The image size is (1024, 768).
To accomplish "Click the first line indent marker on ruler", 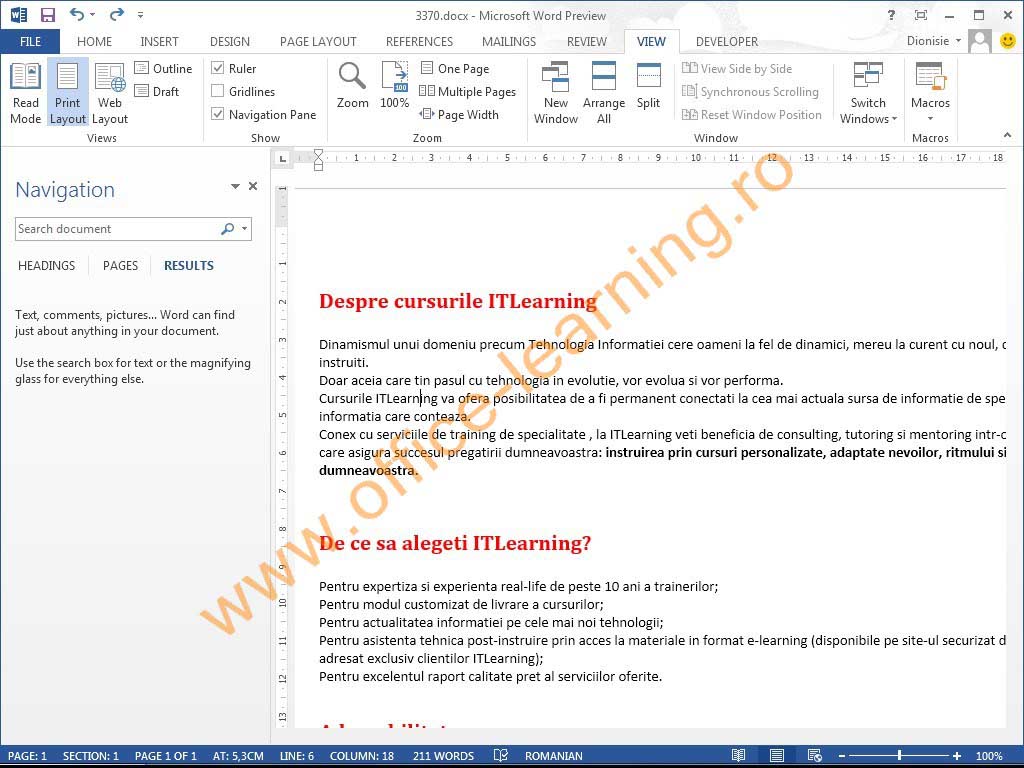I will [318, 153].
